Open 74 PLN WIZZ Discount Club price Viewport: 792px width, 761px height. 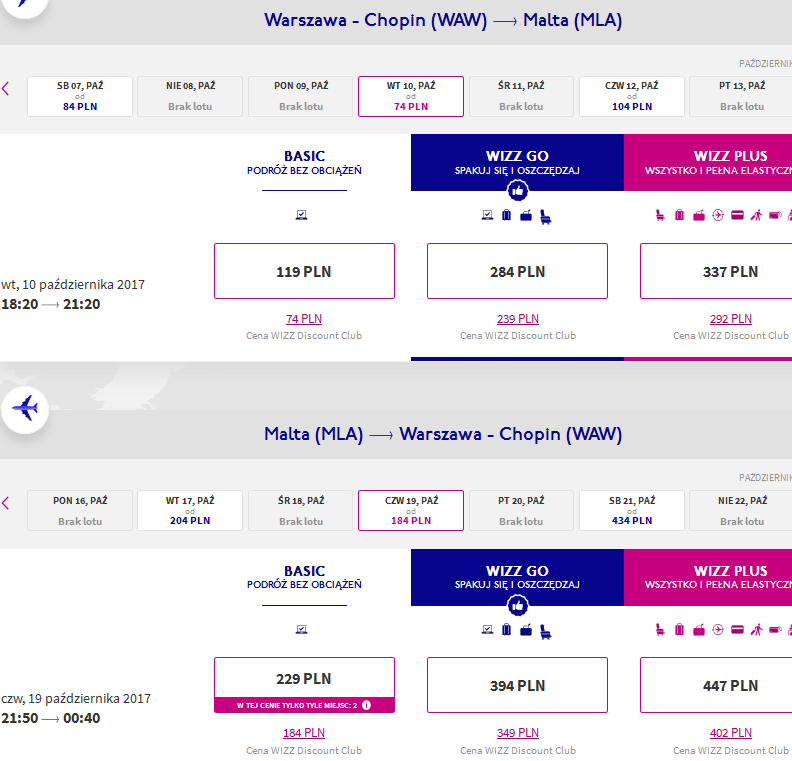304,319
